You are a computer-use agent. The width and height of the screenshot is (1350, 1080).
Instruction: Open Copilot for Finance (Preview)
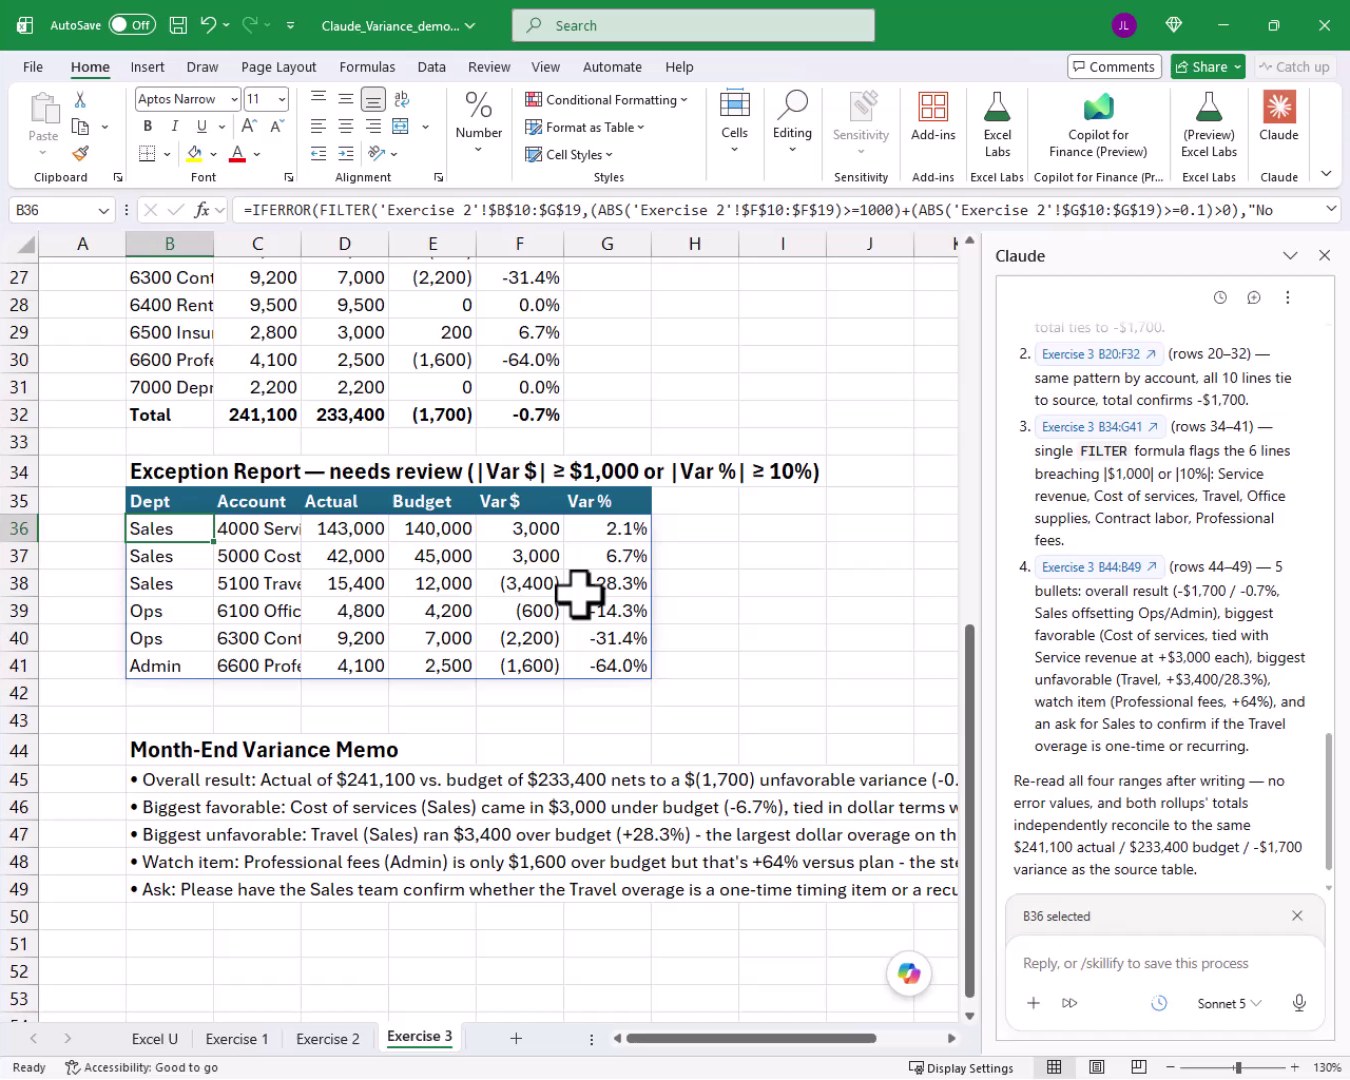[x=1098, y=124]
